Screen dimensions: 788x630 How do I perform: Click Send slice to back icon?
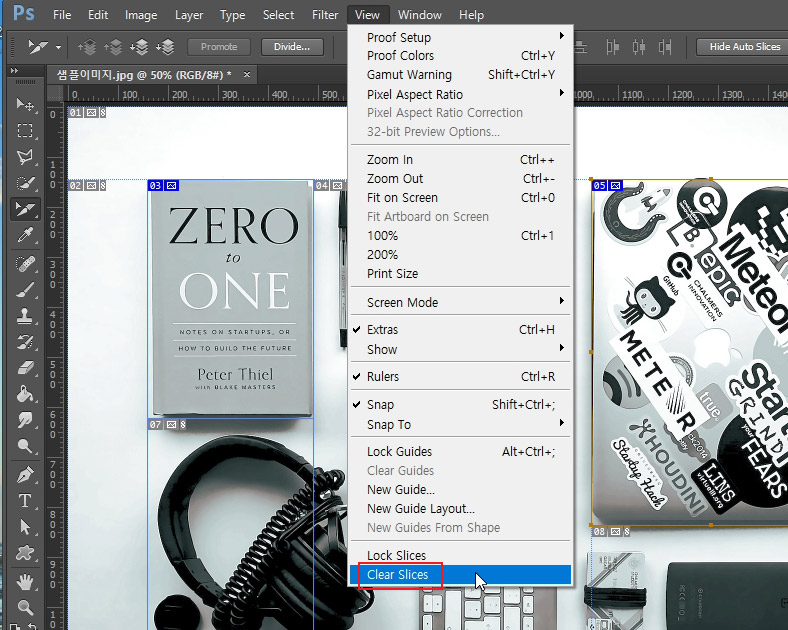[165, 47]
